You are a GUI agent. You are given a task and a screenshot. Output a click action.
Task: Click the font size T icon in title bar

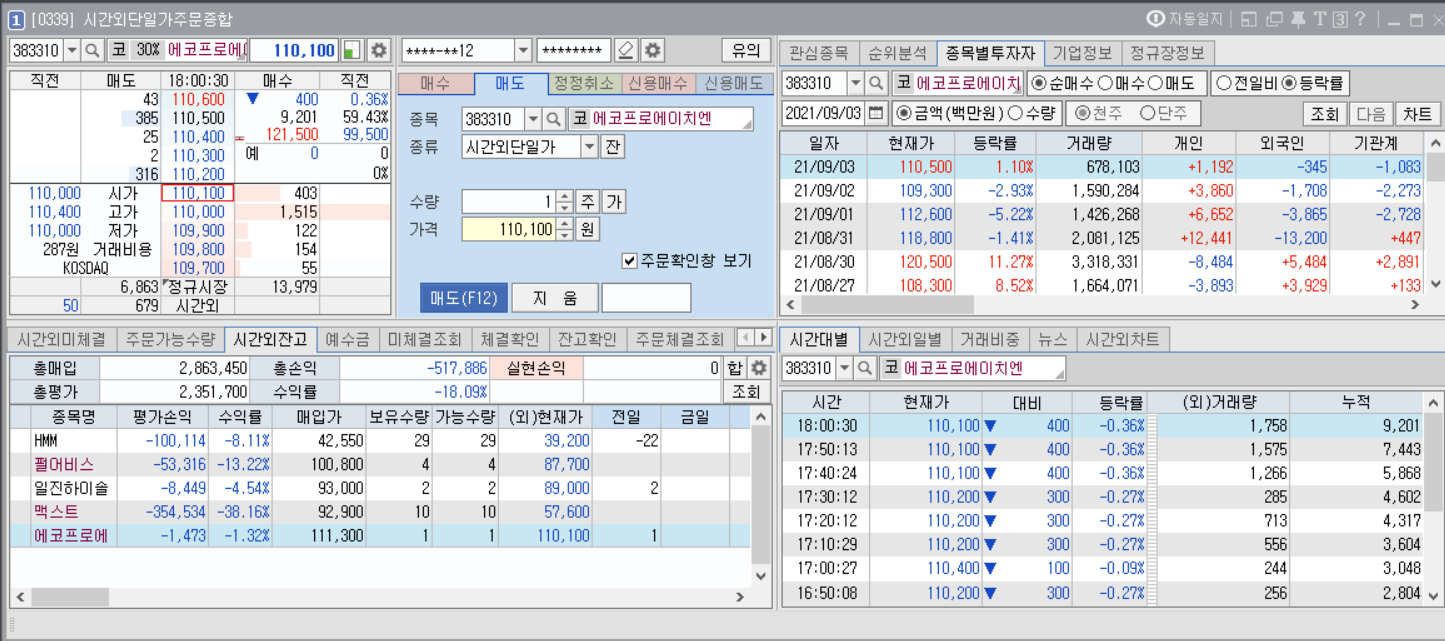[x=1320, y=19]
